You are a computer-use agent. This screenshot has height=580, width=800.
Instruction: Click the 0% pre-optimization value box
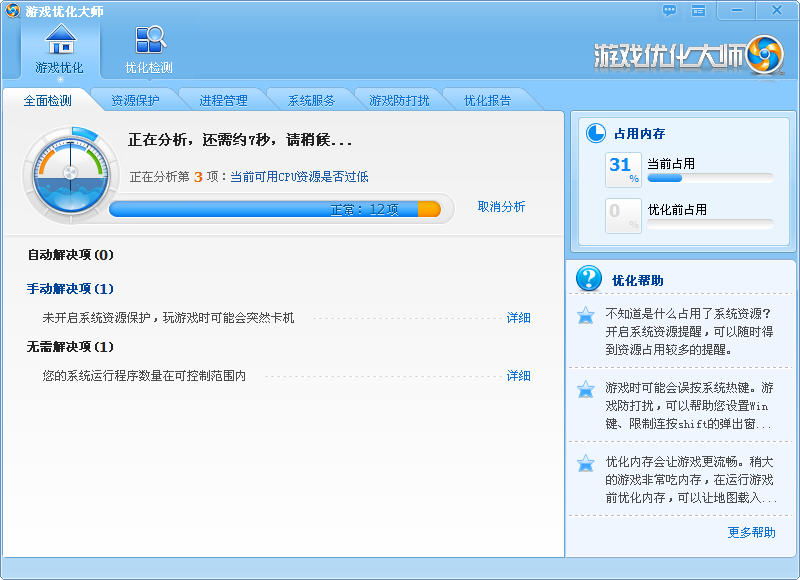coord(623,216)
